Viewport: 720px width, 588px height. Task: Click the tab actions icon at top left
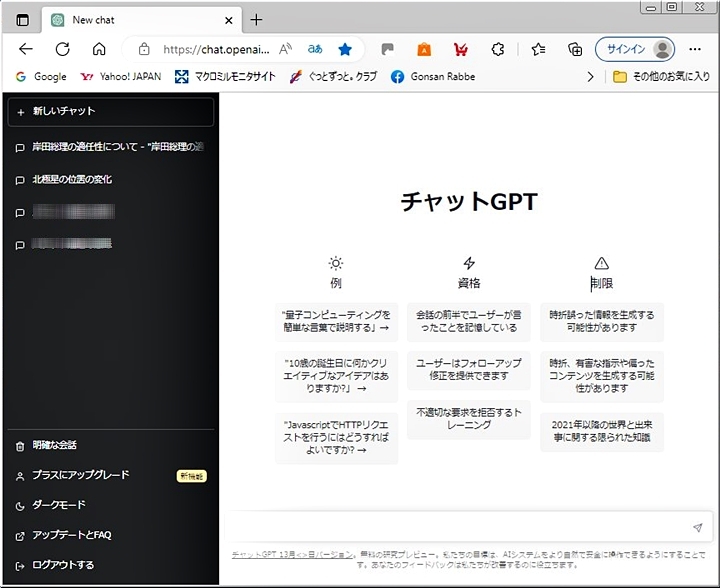[x=23, y=20]
